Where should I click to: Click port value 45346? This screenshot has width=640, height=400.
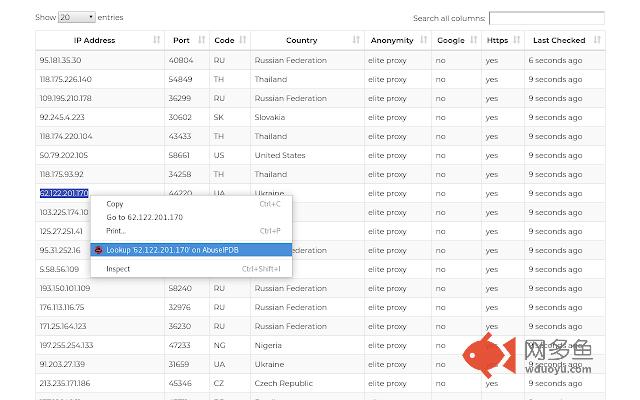pyautogui.click(x=180, y=383)
